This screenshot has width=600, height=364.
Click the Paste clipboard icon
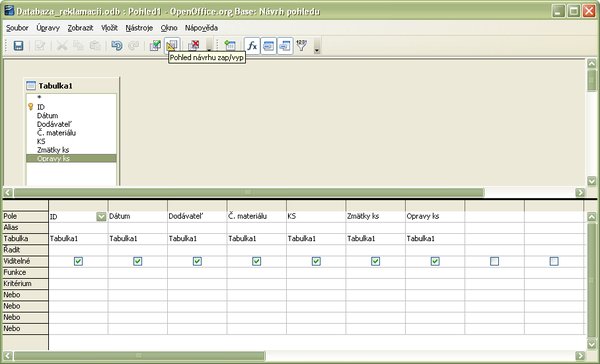tap(95, 46)
